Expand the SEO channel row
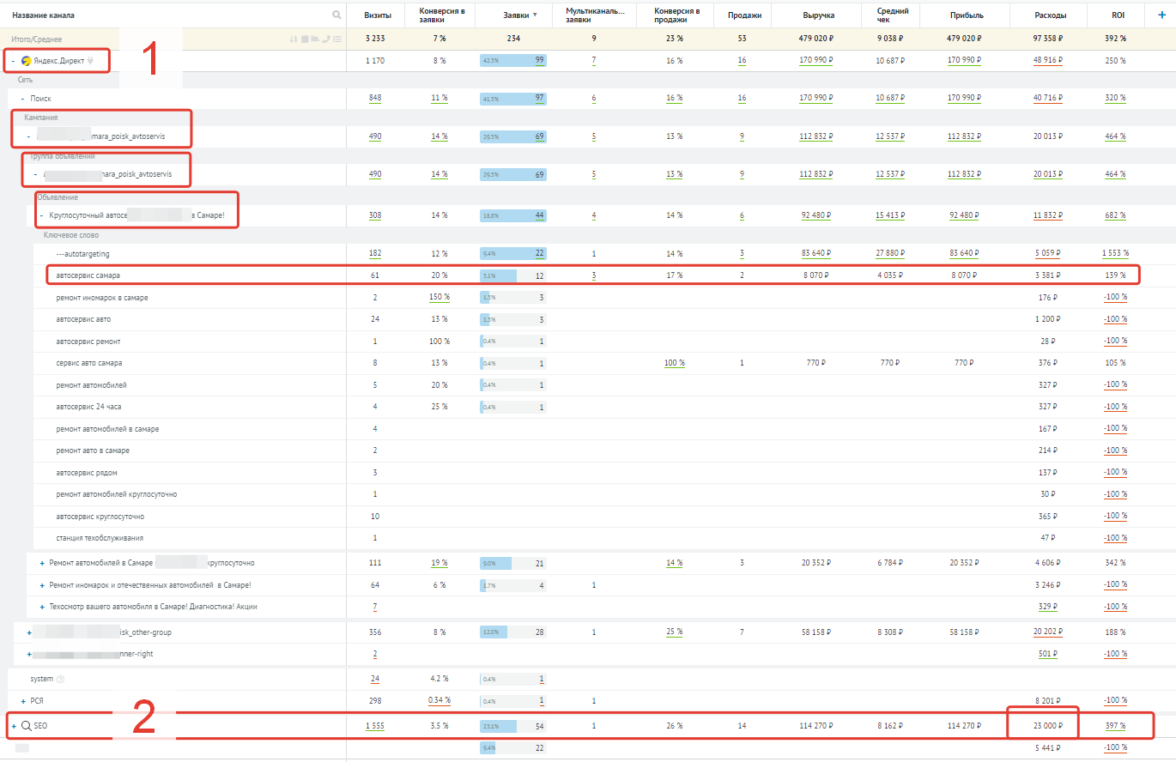The width and height of the screenshot is (1176, 762). coord(13,725)
